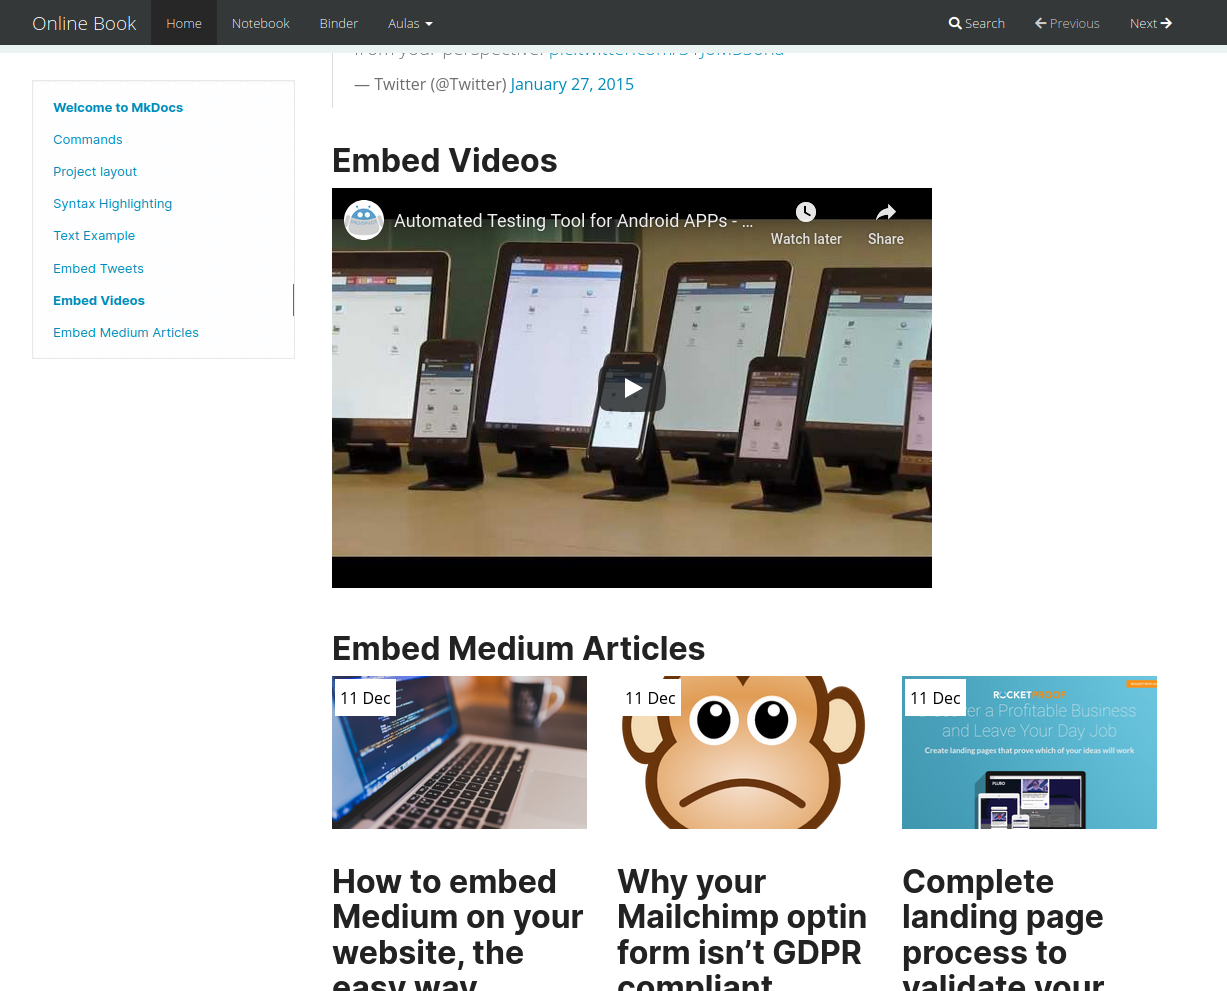Go to Next page arrow

pyautogui.click(x=1151, y=23)
